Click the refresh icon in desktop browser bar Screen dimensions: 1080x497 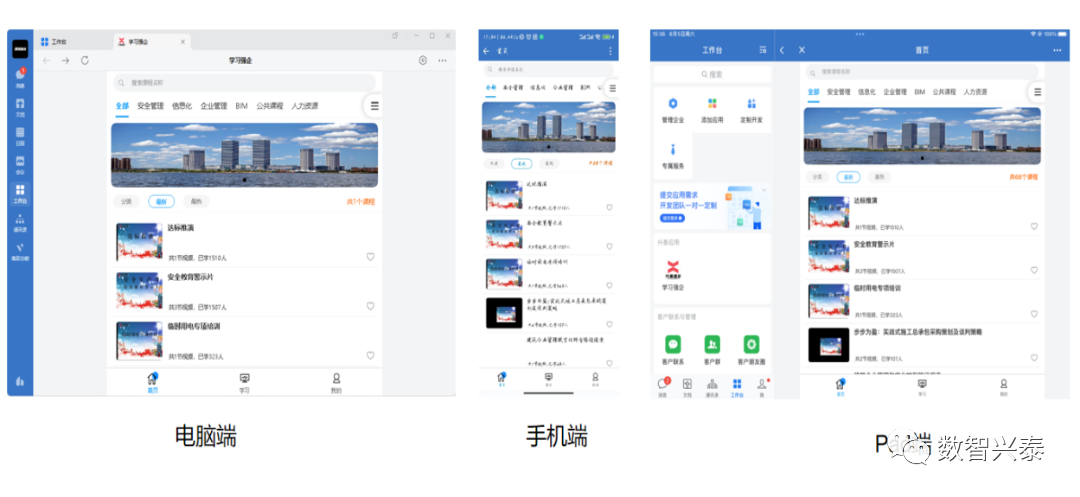click(85, 61)
